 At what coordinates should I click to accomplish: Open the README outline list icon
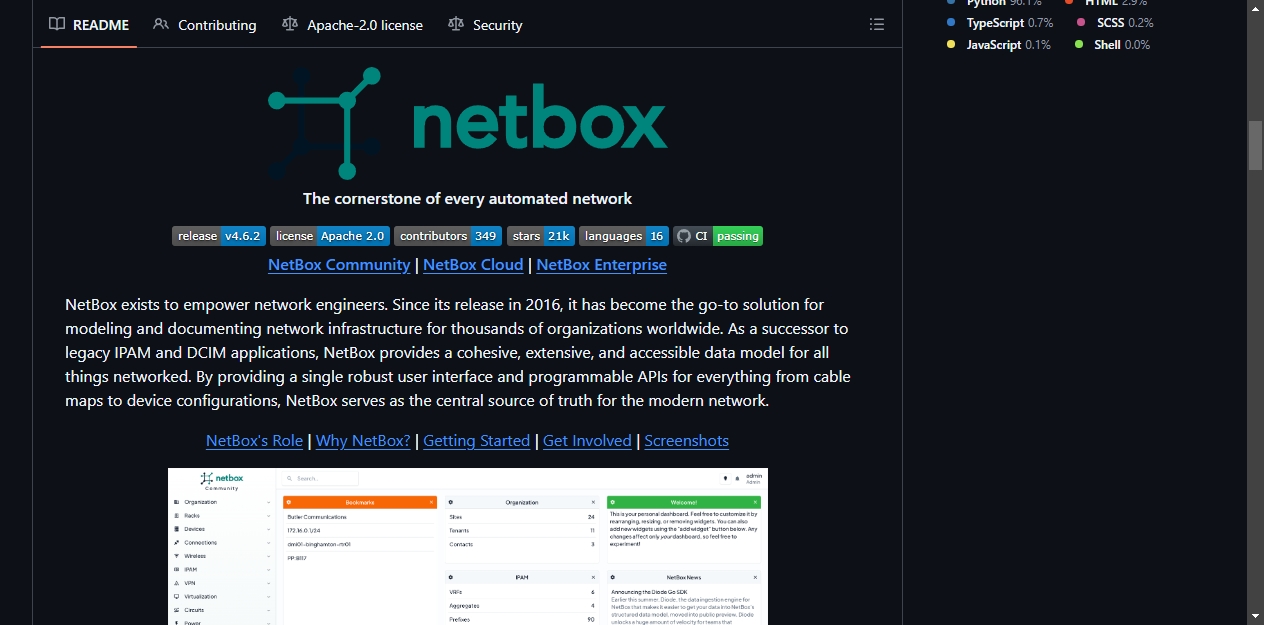click(877, 24)
